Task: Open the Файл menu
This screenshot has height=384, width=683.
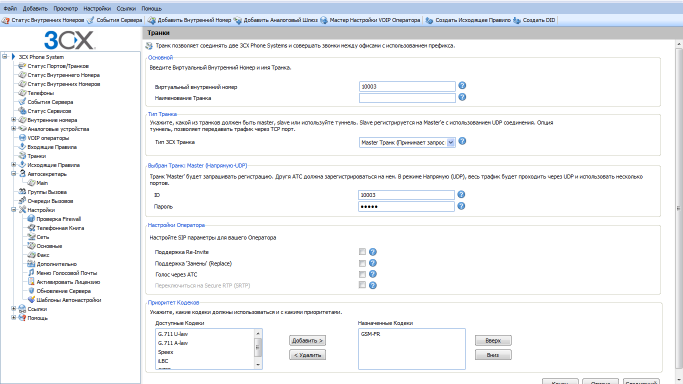Action: coord(10,8)
